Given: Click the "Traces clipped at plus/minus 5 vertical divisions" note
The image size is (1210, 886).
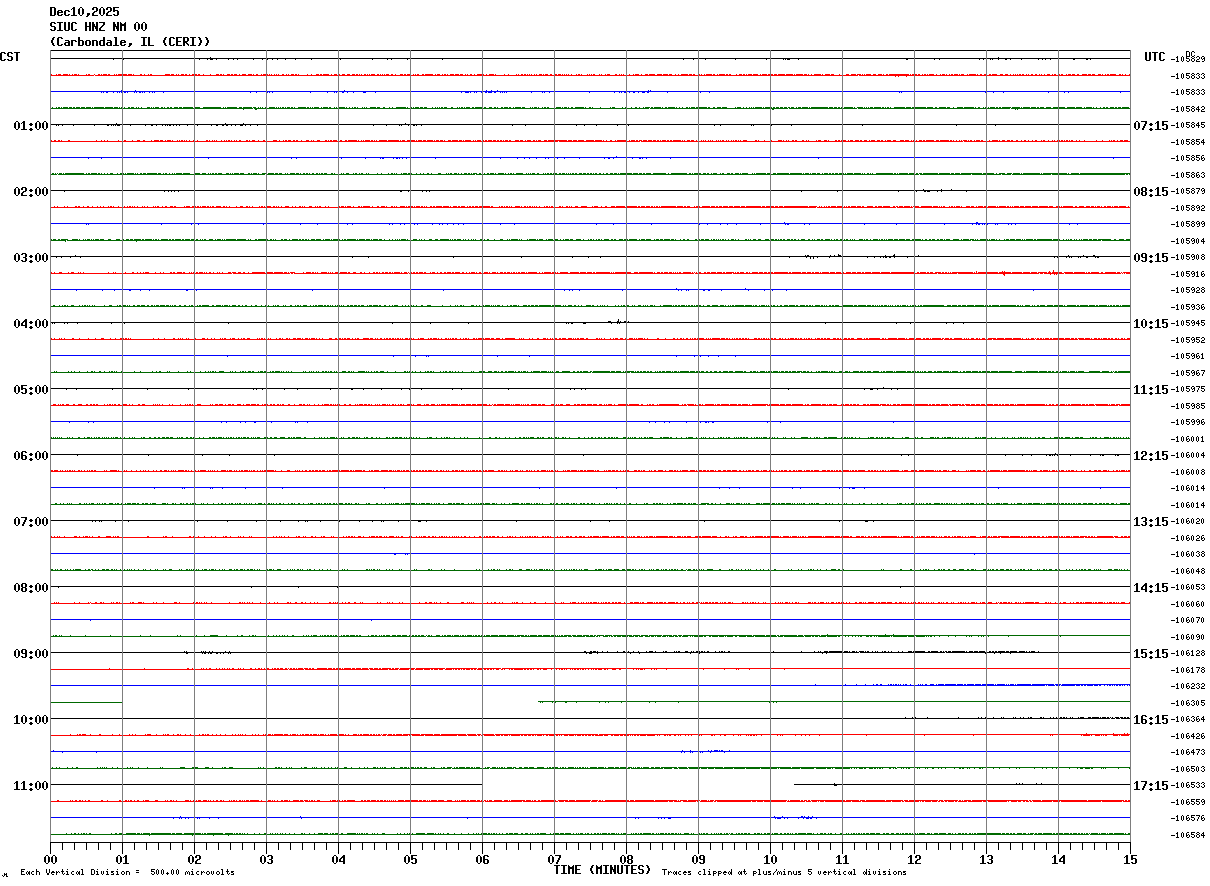Looking at the screenshot, I should coord(784,873).
